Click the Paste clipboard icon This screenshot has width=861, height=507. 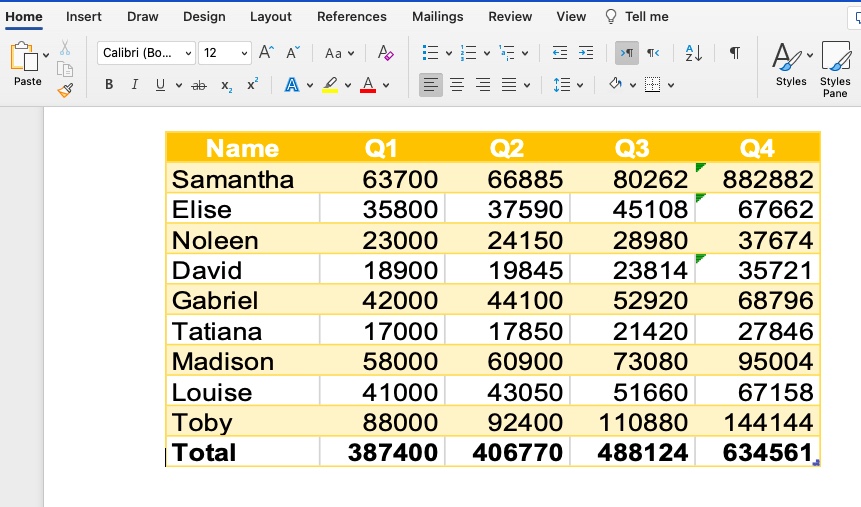click(x=24, y=56)
